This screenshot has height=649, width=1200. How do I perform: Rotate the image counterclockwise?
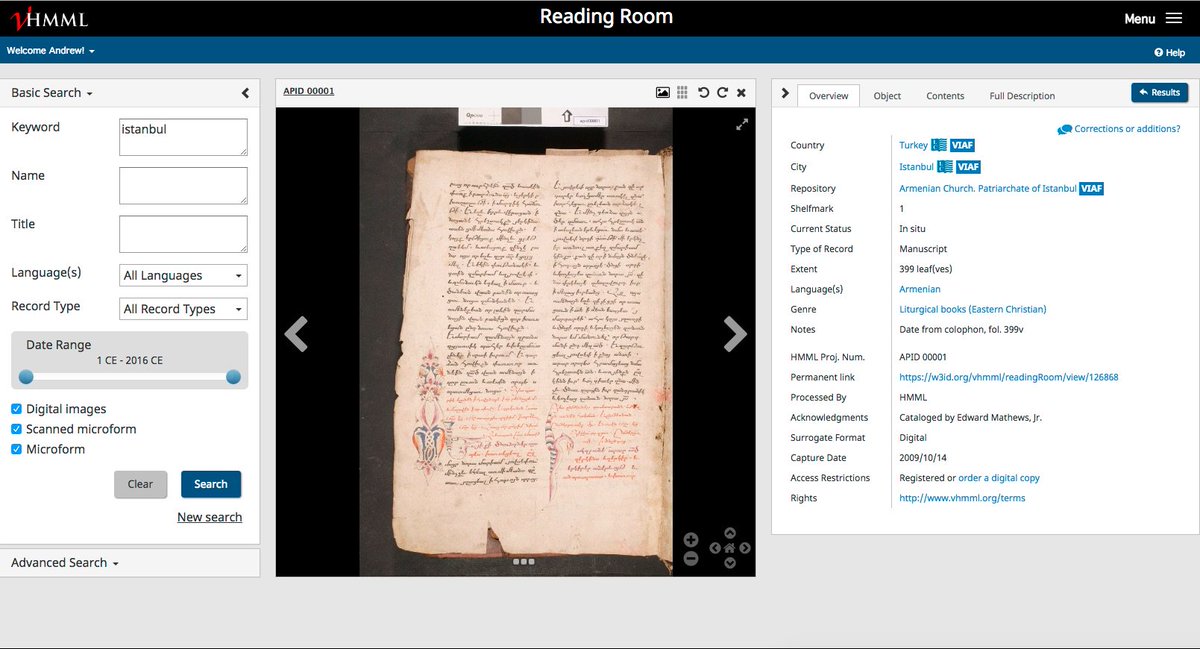point(704,92)
